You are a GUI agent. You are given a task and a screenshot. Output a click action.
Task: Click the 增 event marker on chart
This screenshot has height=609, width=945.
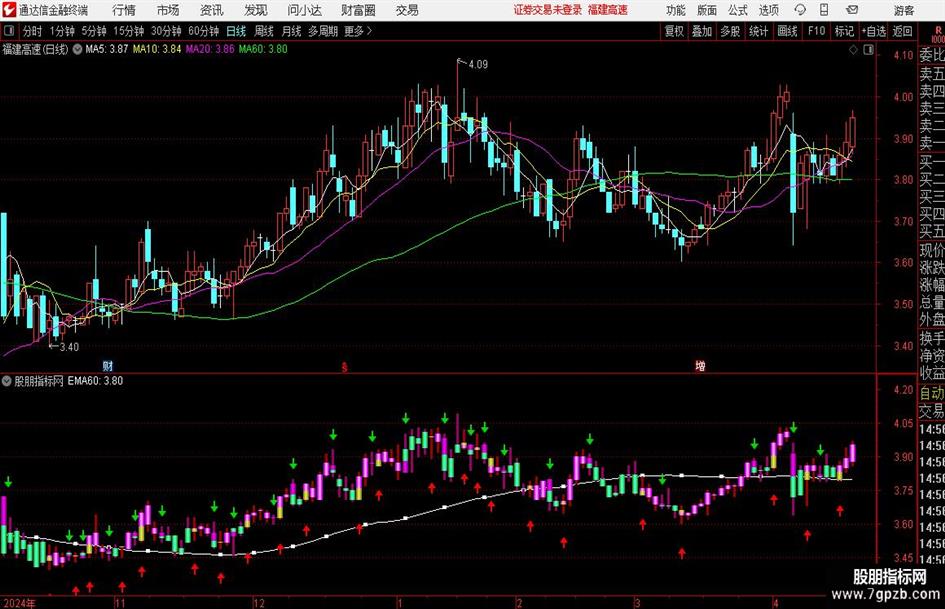point(700,366)
